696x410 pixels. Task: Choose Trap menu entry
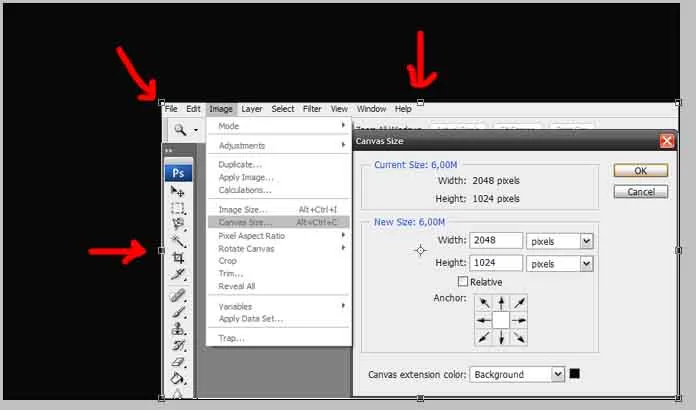(x=279, y=338)
